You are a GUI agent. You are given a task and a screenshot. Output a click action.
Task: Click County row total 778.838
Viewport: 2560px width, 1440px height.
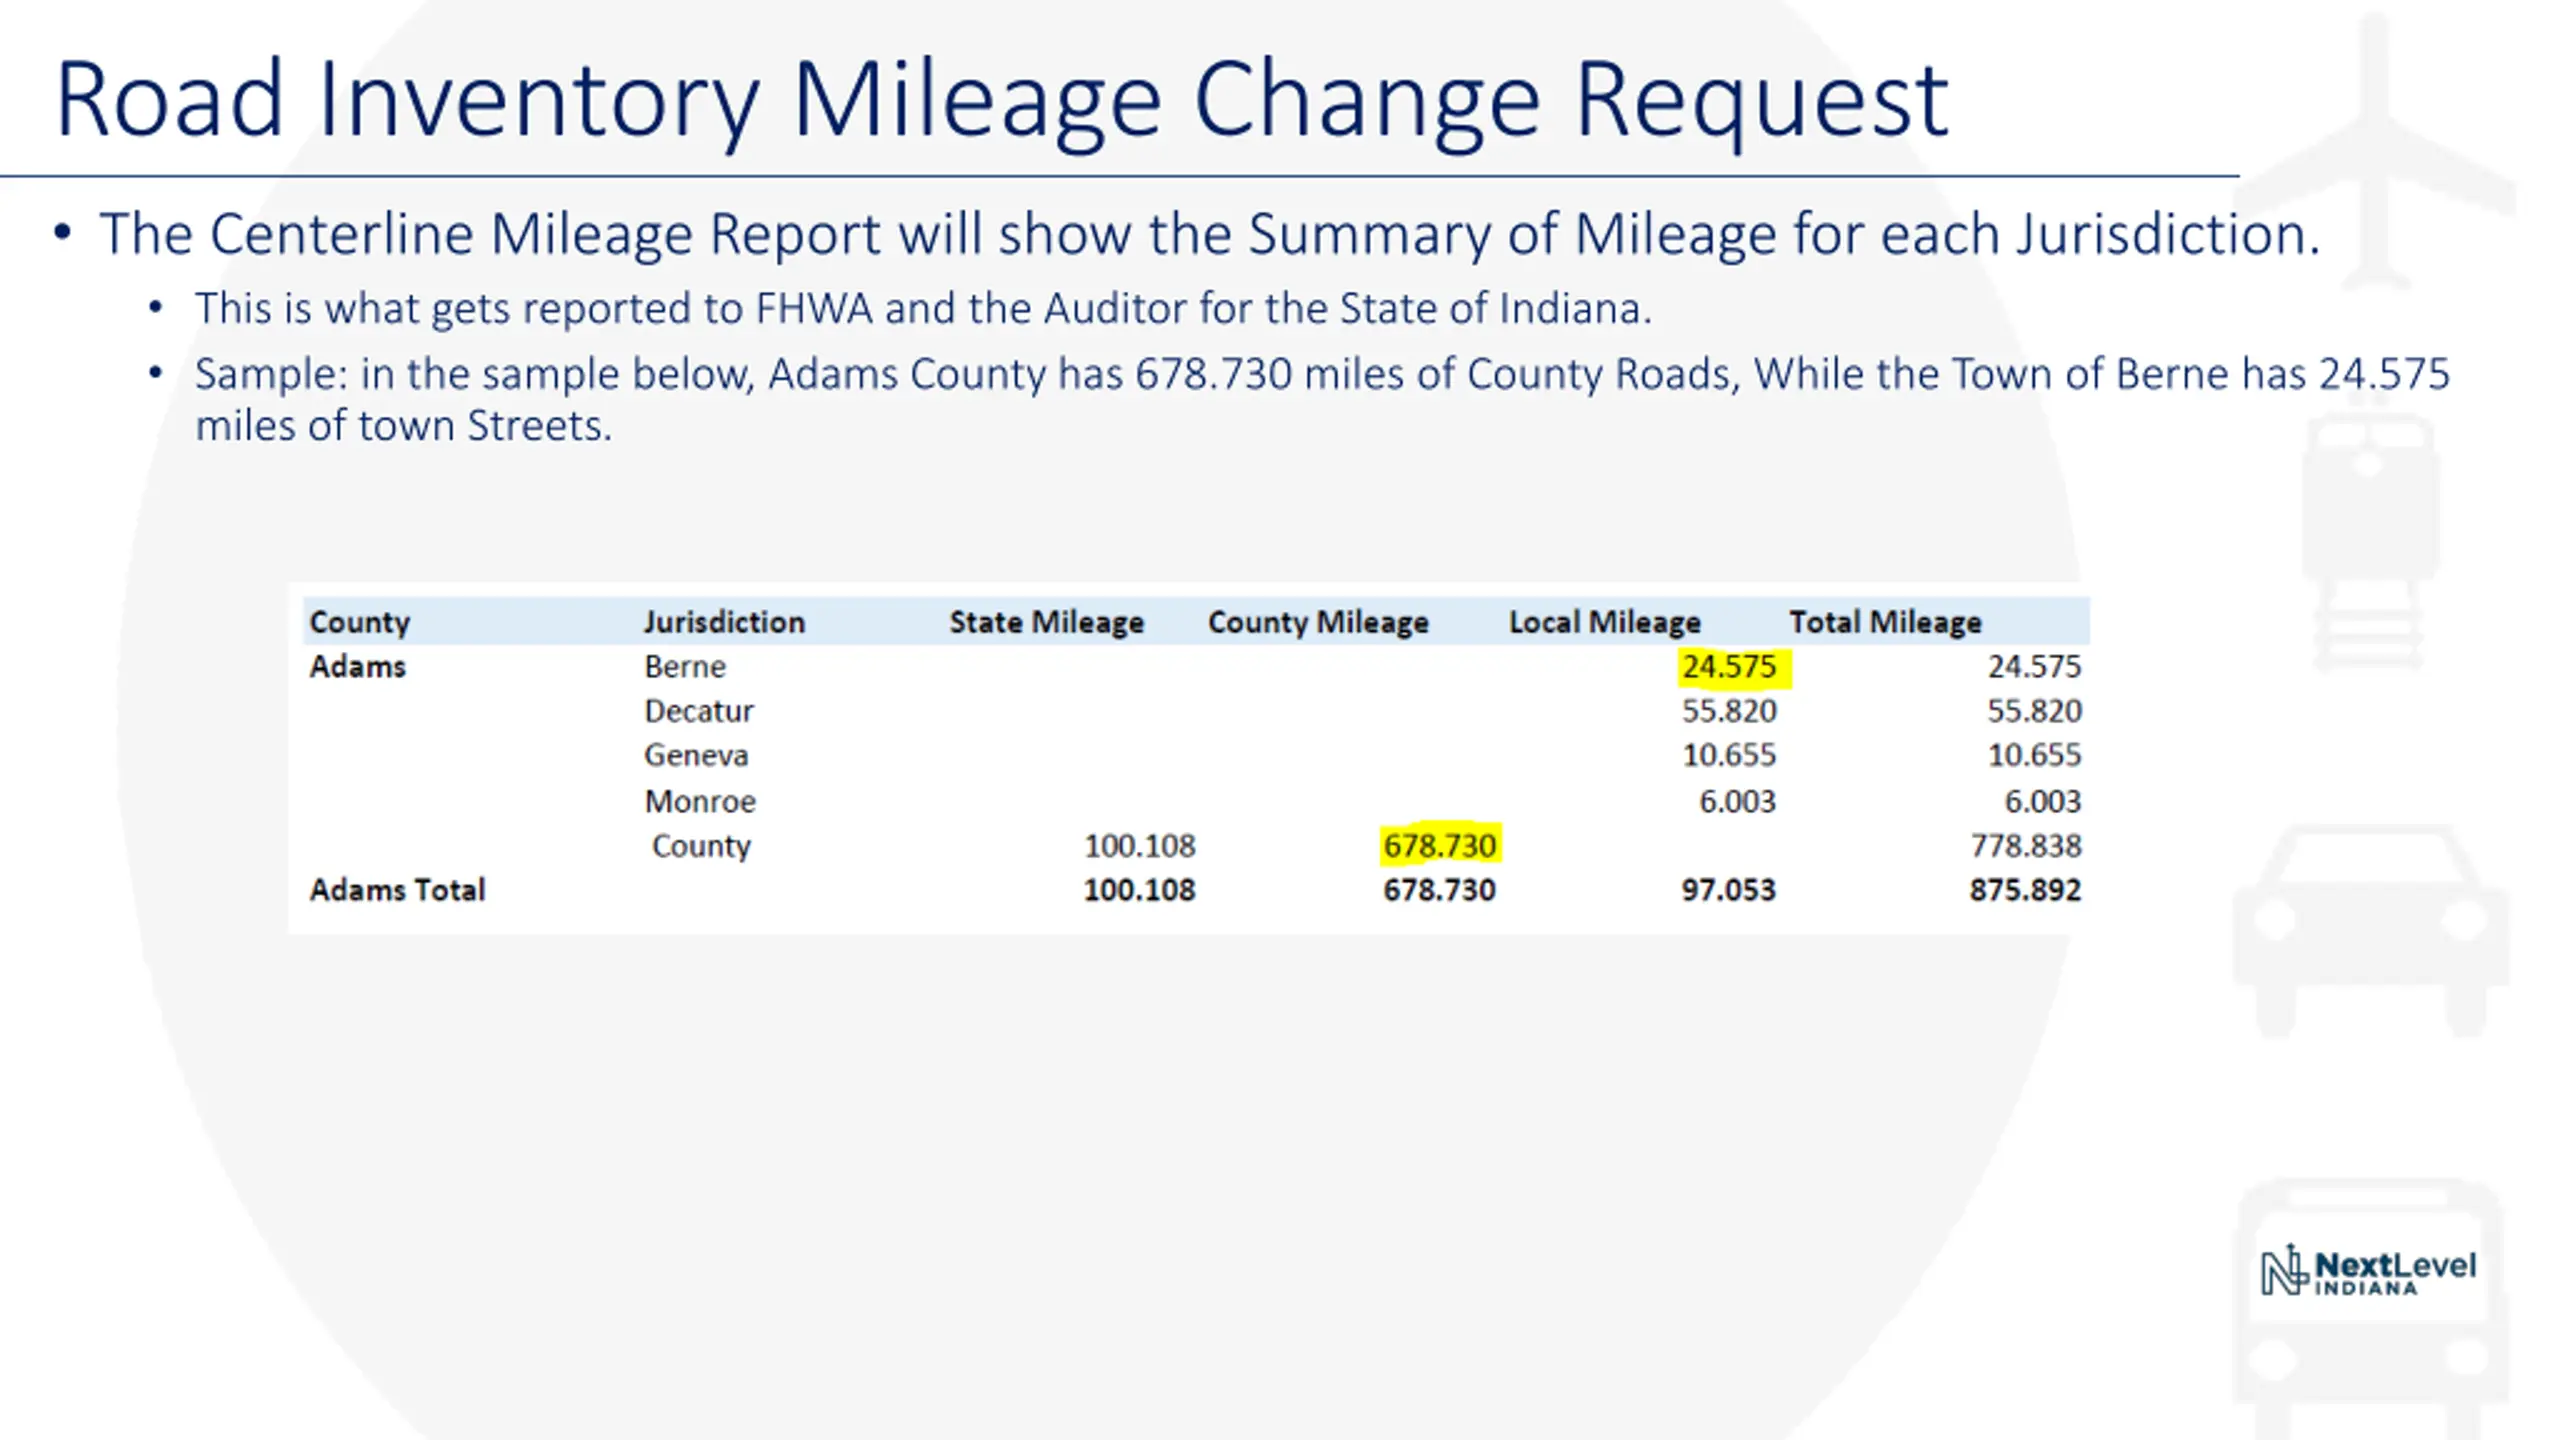click(x=2026, y=846)
